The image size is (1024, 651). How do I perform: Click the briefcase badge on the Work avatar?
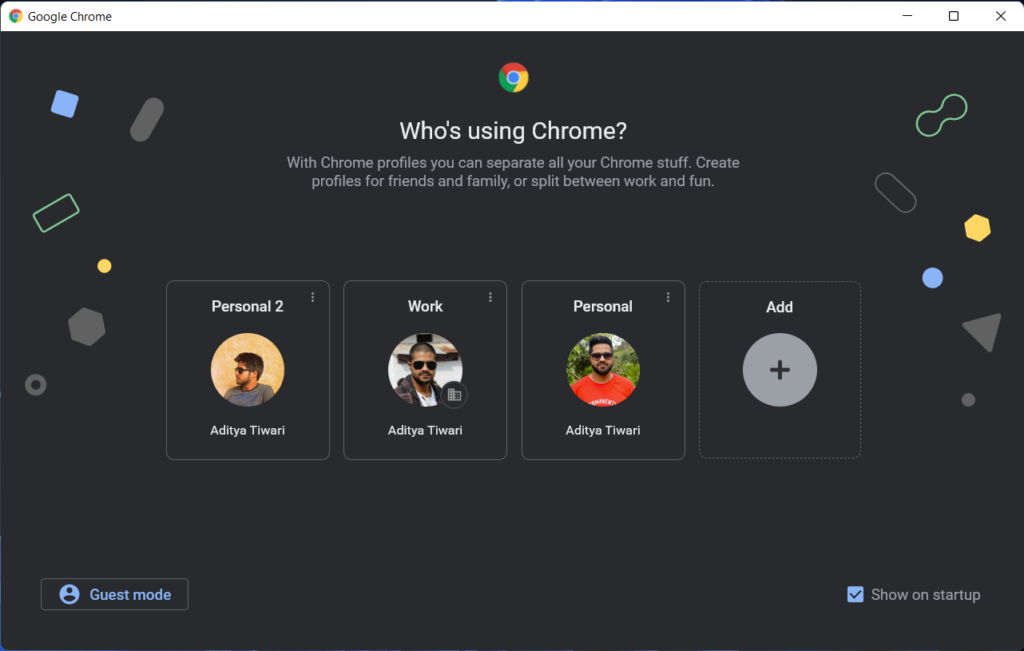[454, 394]
